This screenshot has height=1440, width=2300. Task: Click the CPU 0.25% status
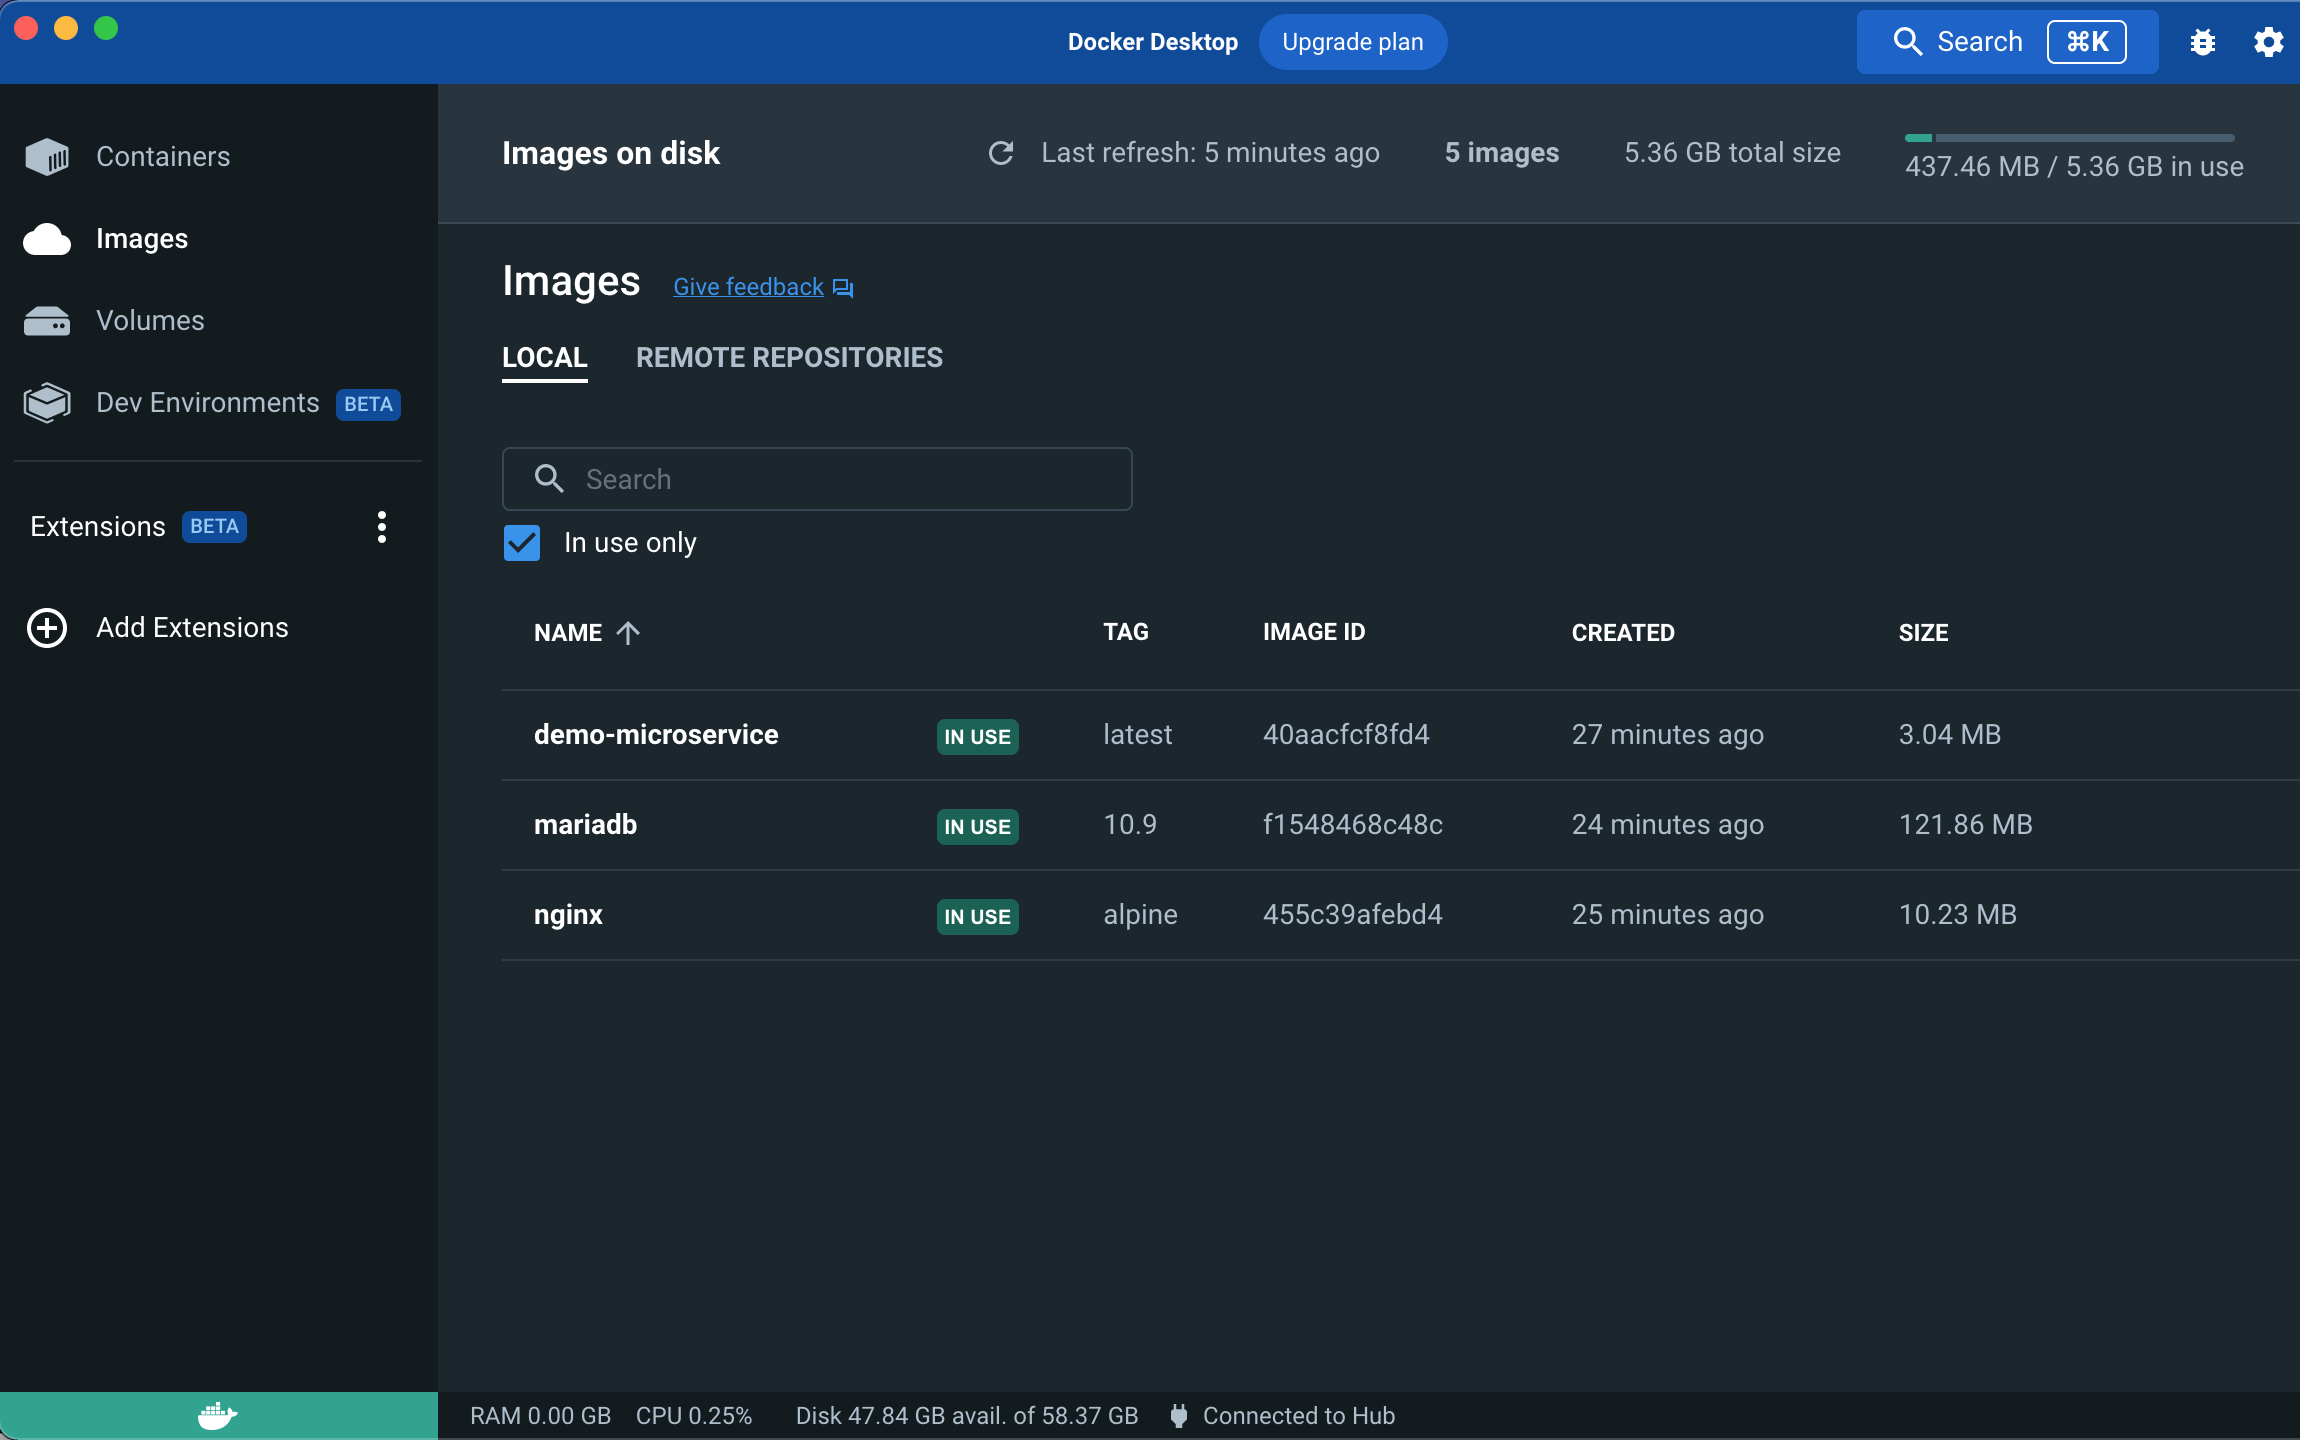[694, 1416]
